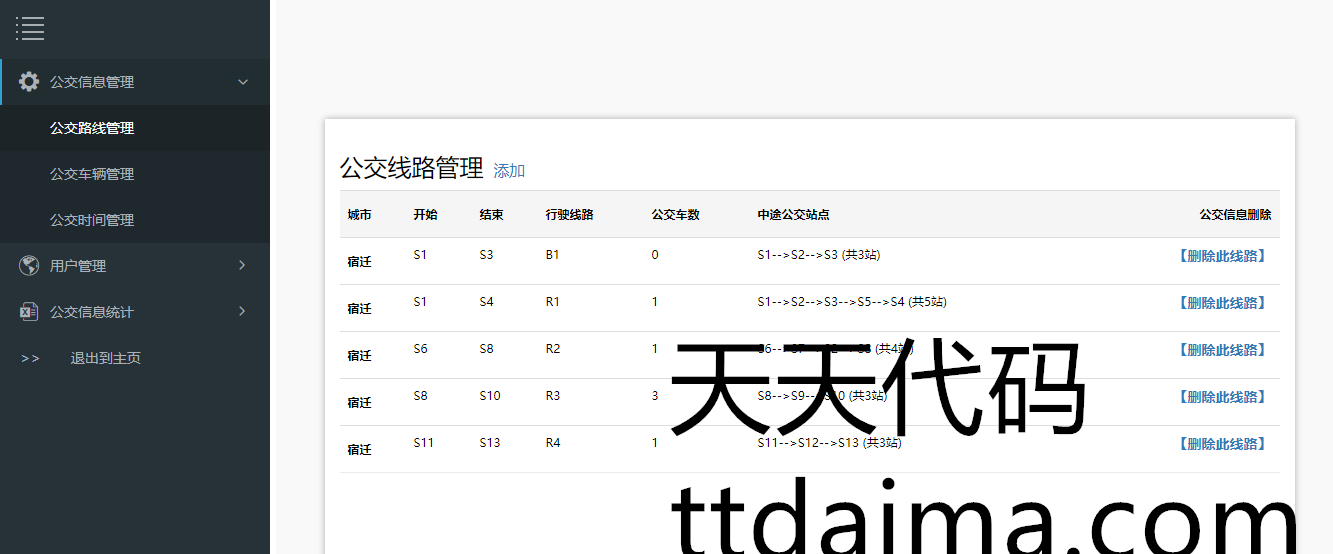
Task: Expand the 用户管理 submenu arrow
Action: point(242,266)
